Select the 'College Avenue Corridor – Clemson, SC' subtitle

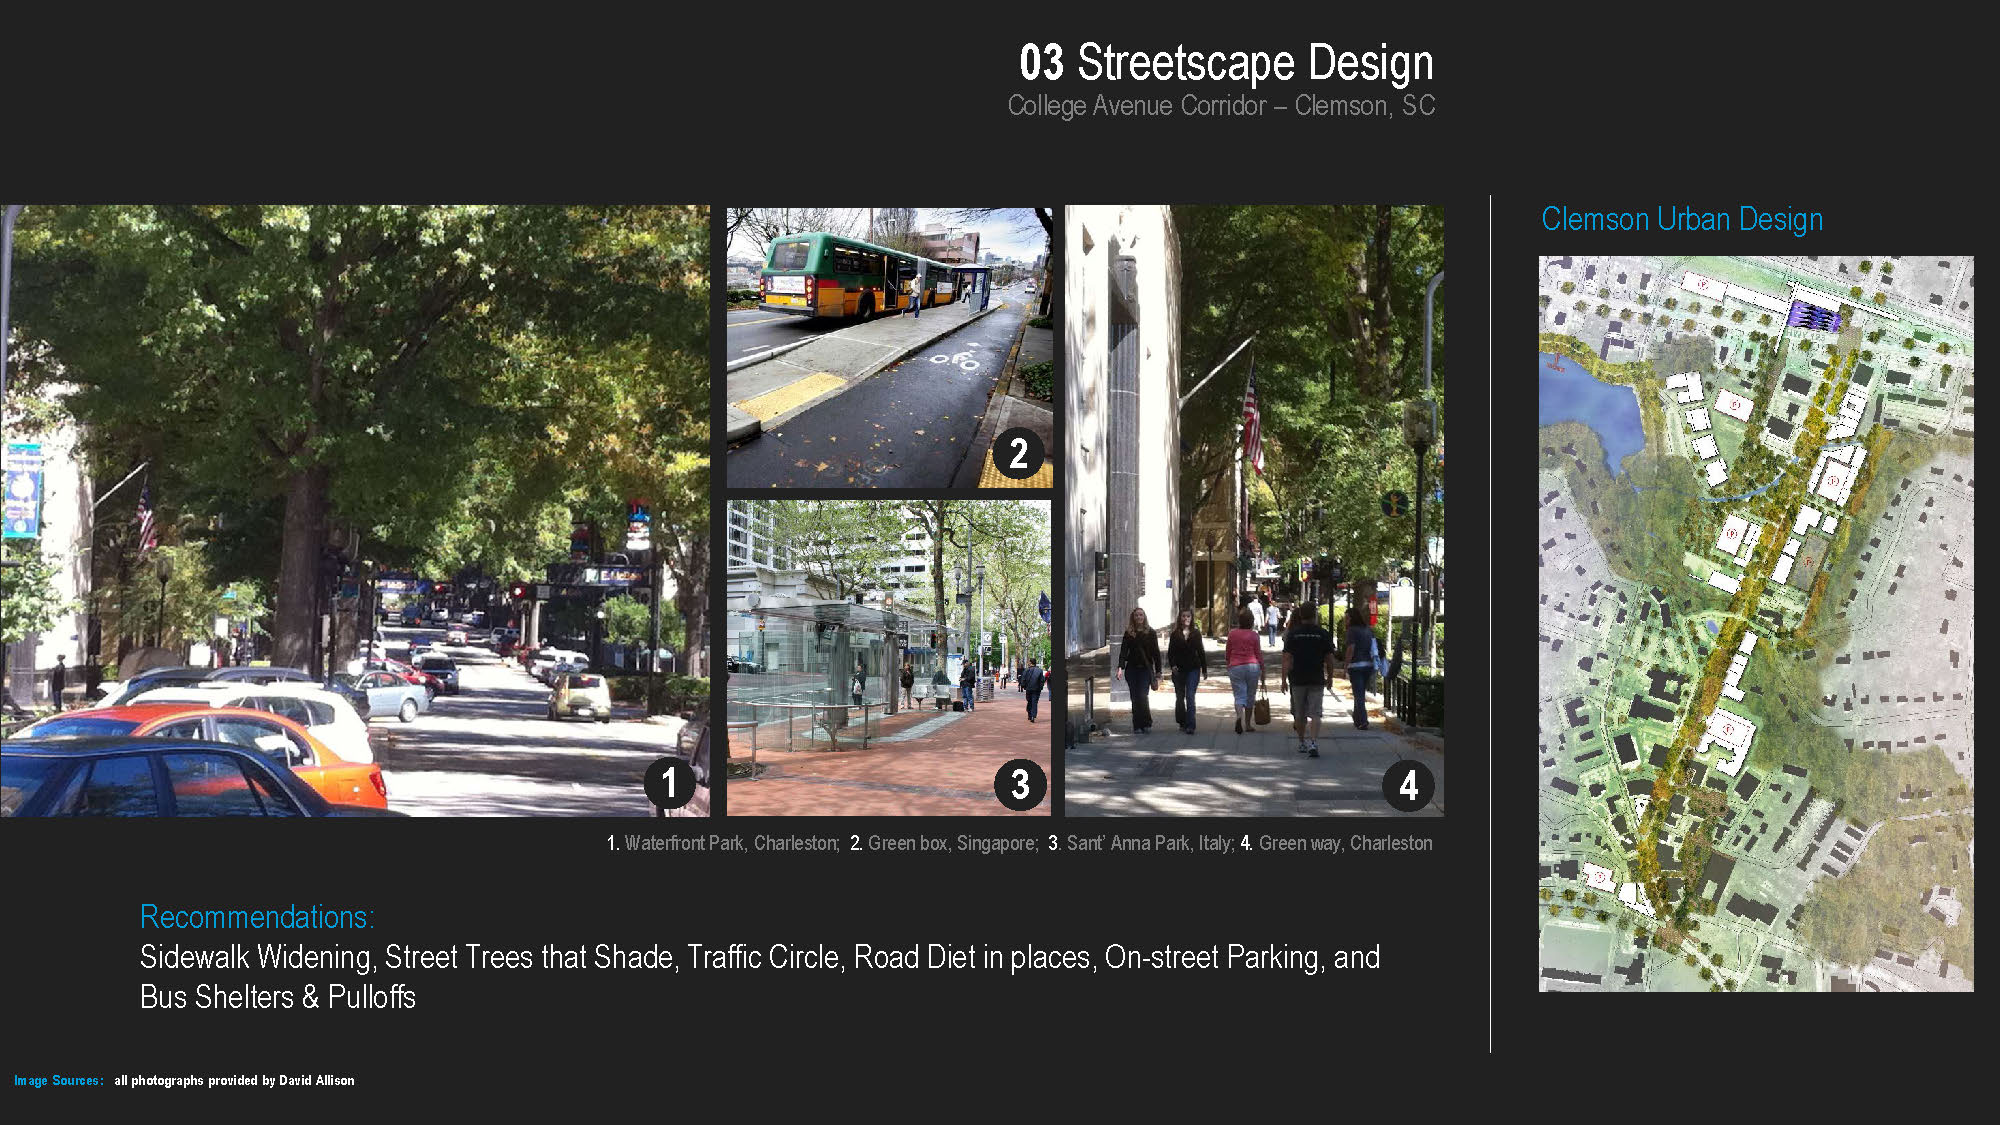(1221, 106)
